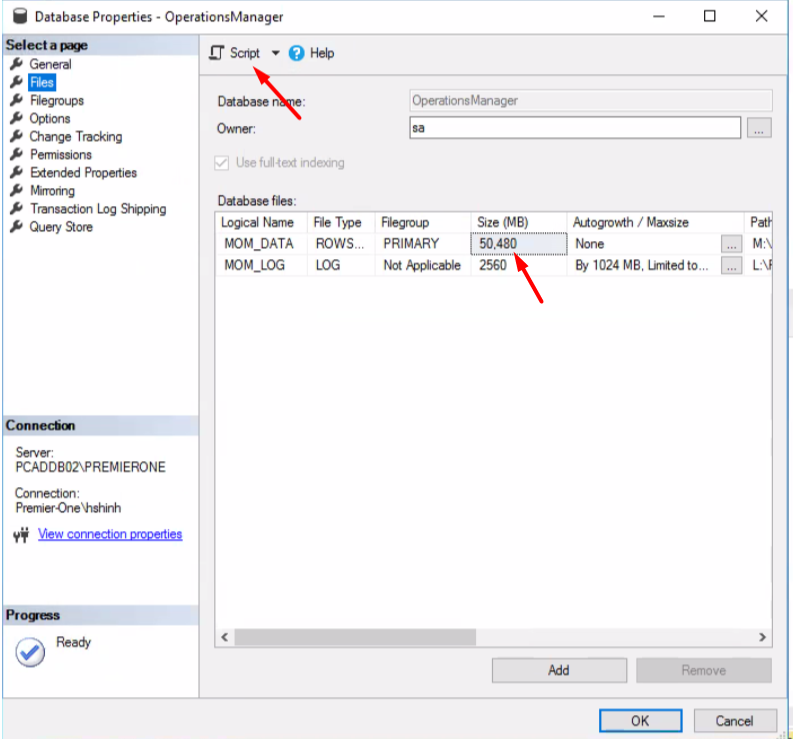
Task: Click the database icon in title bar
Action: (20, 16)
